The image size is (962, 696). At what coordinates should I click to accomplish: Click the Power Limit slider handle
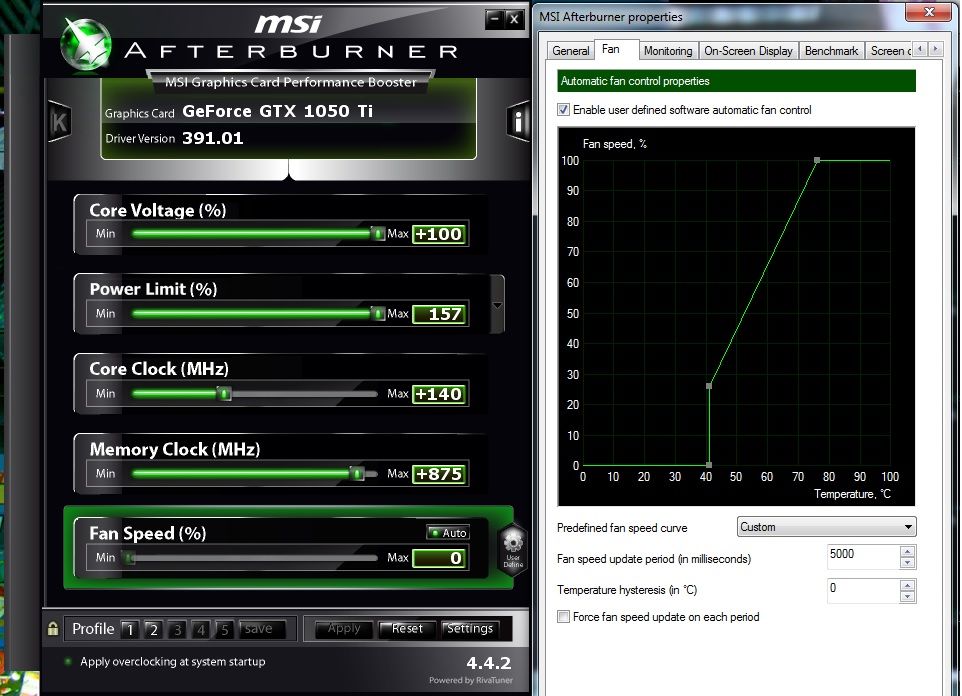(378, 314)
